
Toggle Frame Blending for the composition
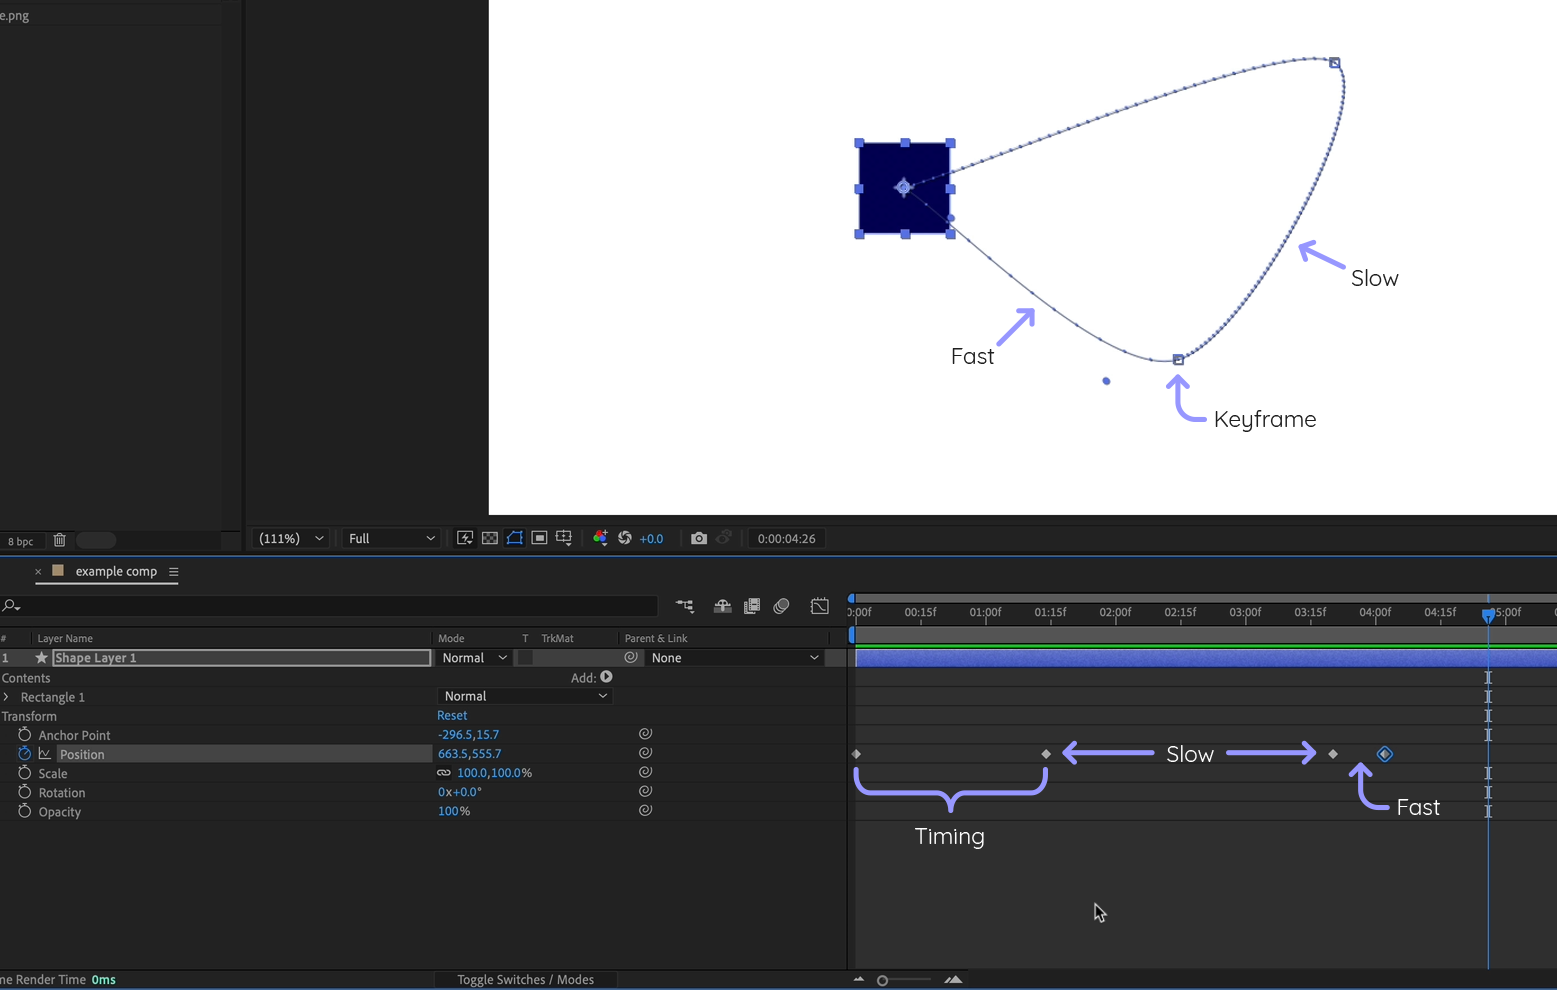tap(752, 605)
